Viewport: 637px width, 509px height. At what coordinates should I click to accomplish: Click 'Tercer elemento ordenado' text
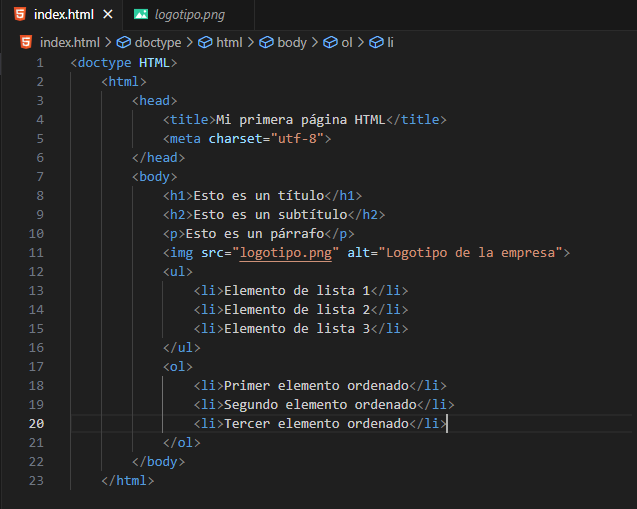(316, 424)
